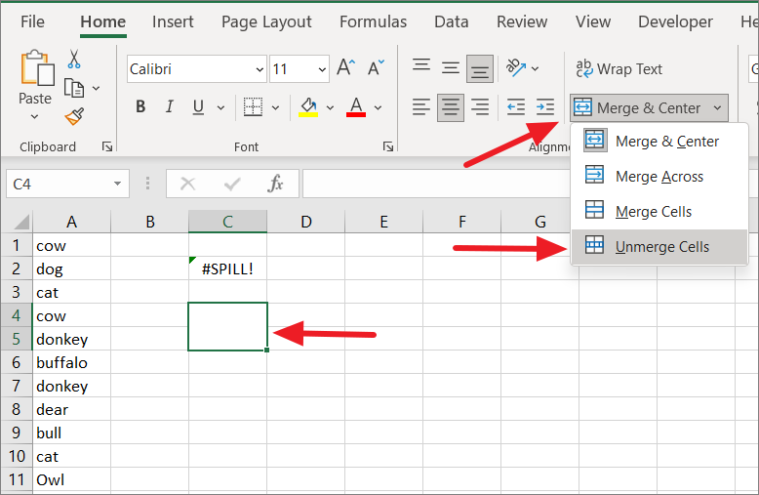Image resolution: width=759 pixels, height=495 pixels.
Task: Click the Paste clipboard icon
Action: pyautogui.click(x=36, y=68)
